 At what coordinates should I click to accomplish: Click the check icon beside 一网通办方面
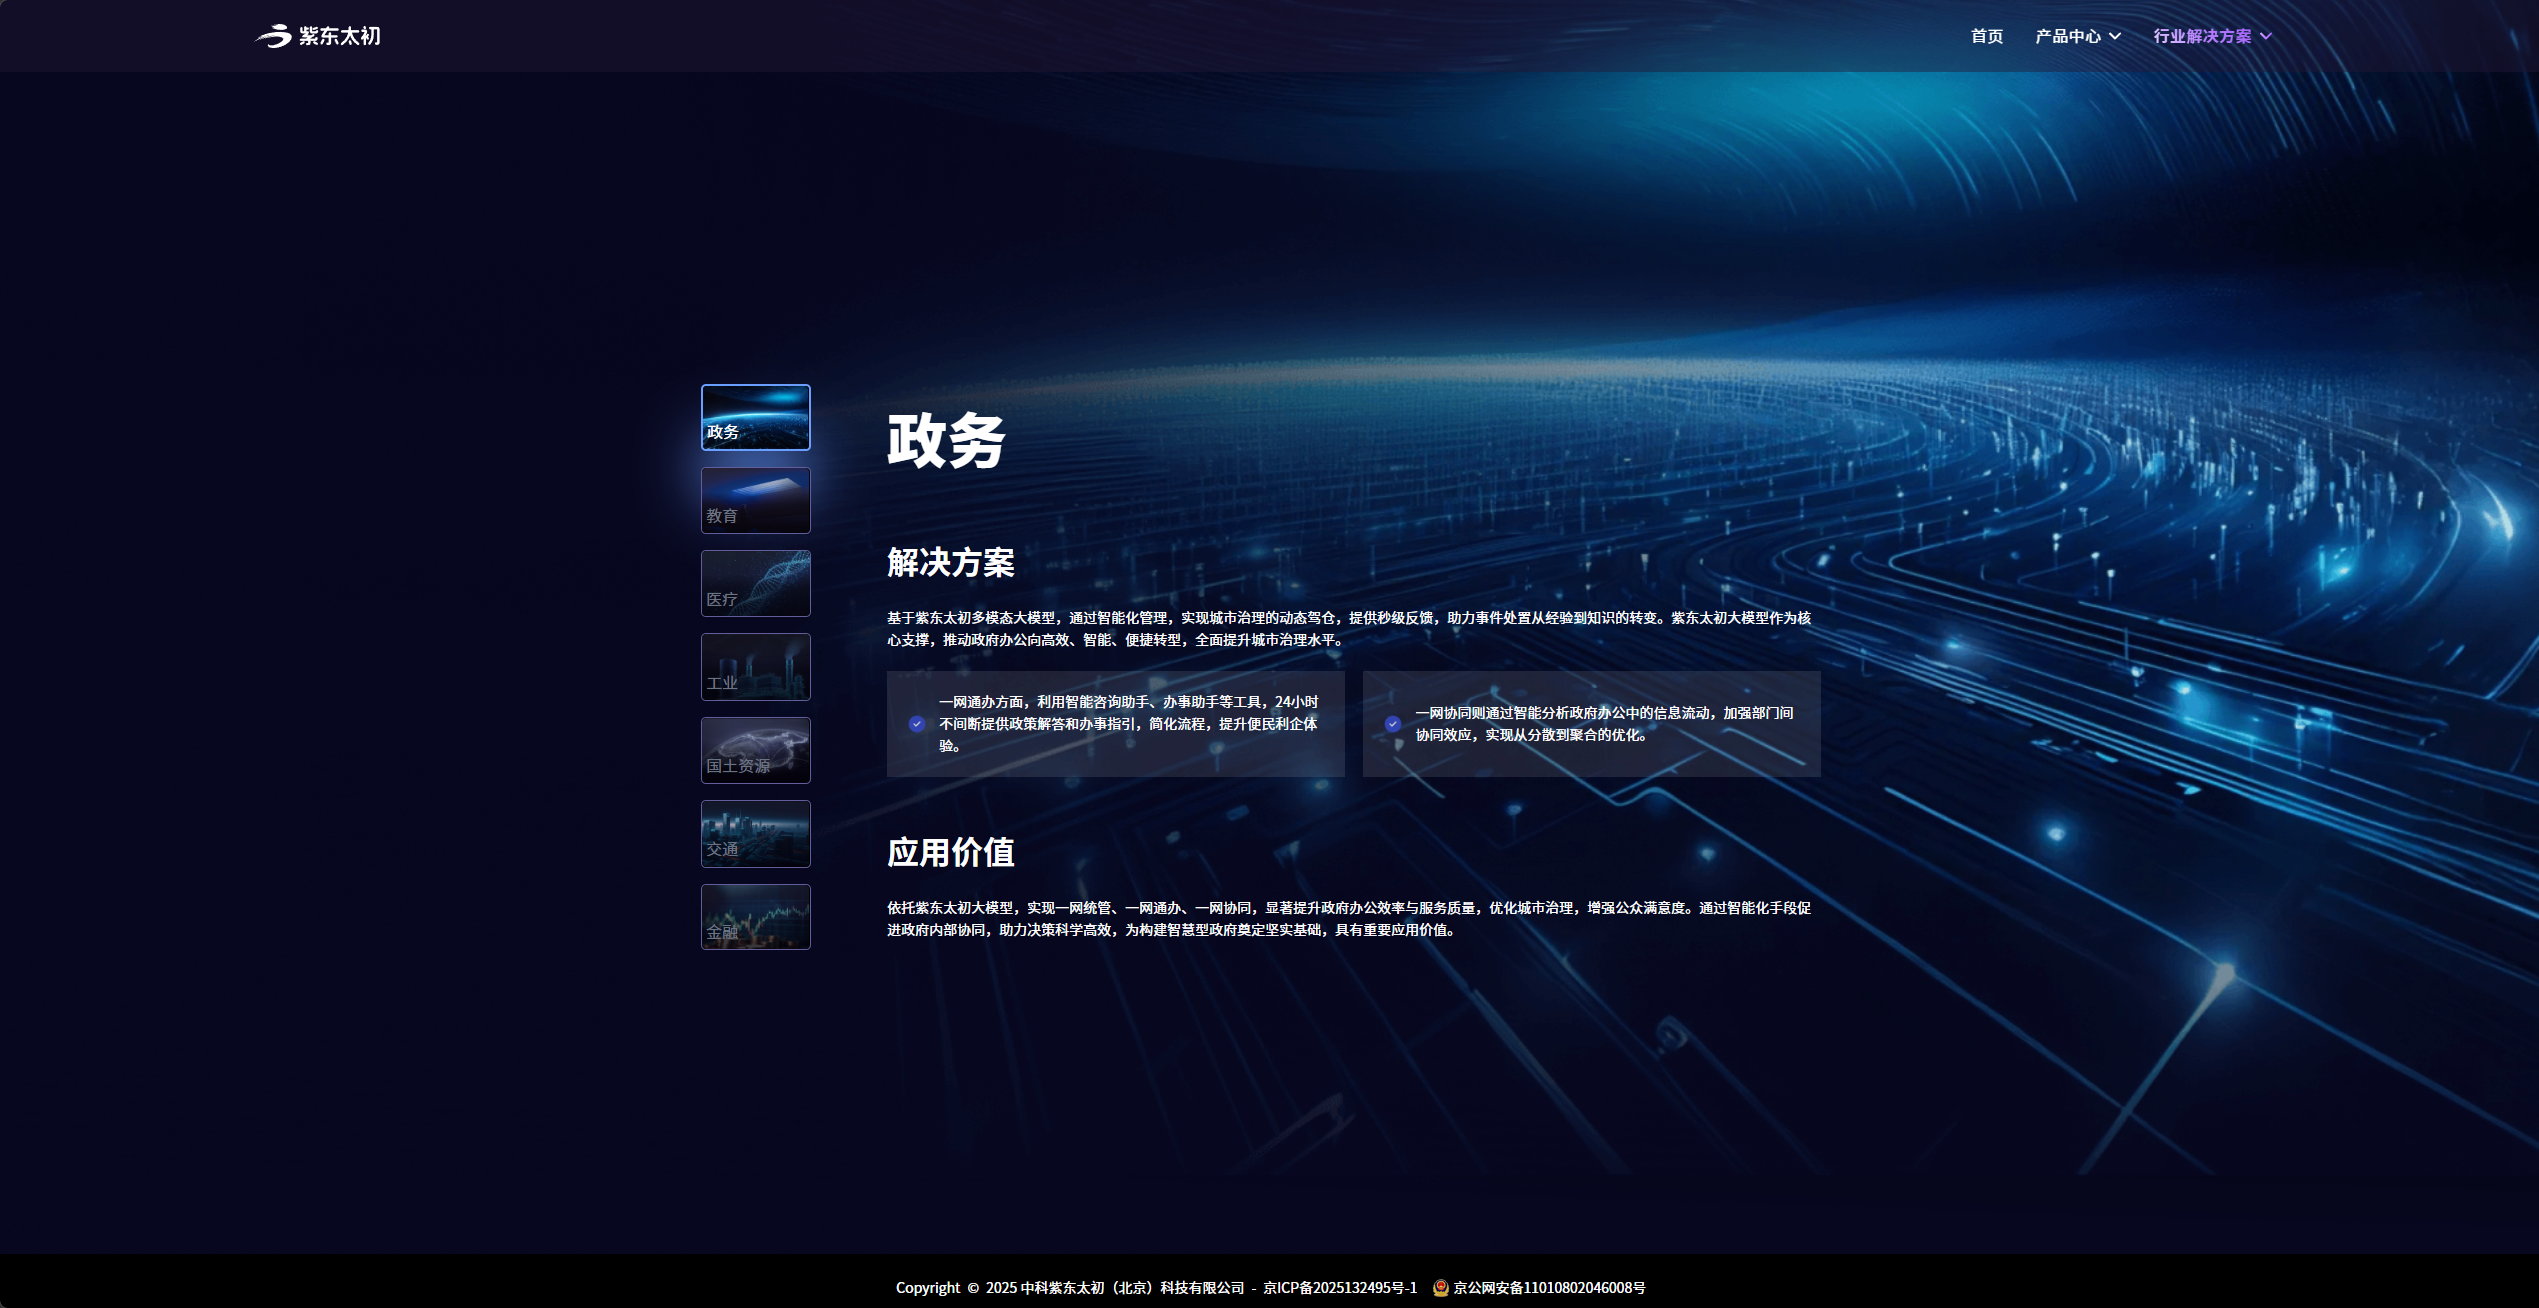[917, 724]
